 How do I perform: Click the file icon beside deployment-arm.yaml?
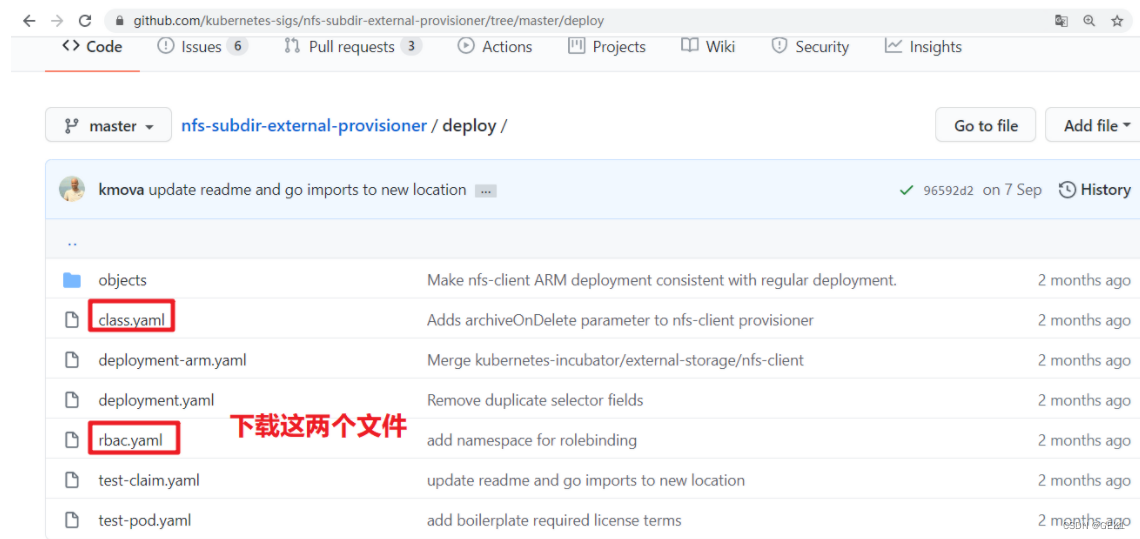click(x=71, y=360)
